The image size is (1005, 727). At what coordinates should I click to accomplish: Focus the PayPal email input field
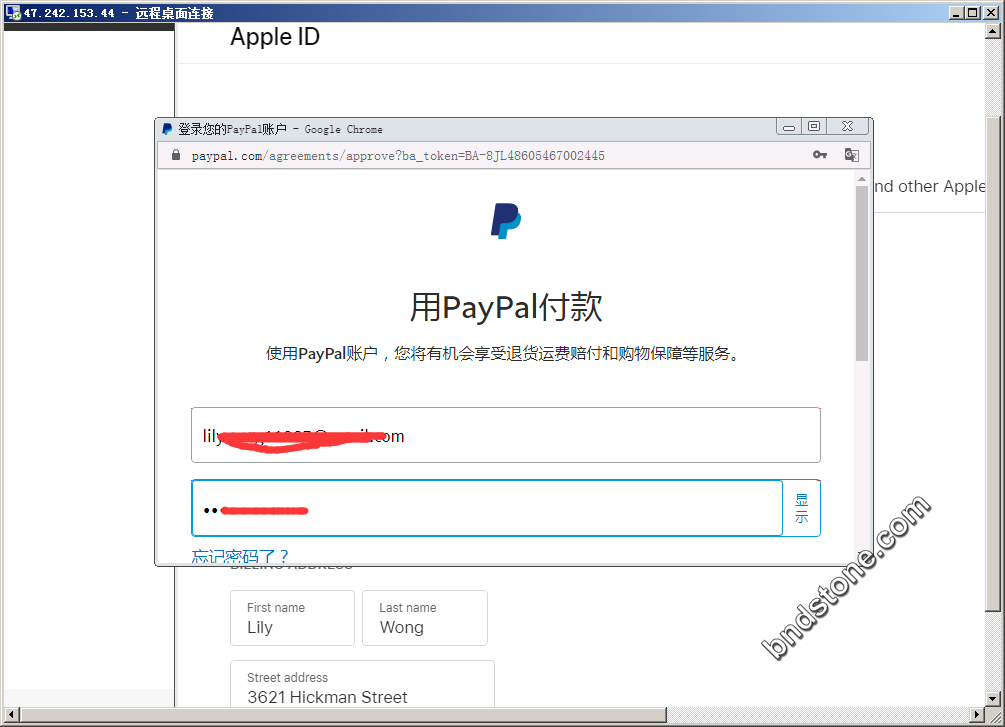point(506,435)
